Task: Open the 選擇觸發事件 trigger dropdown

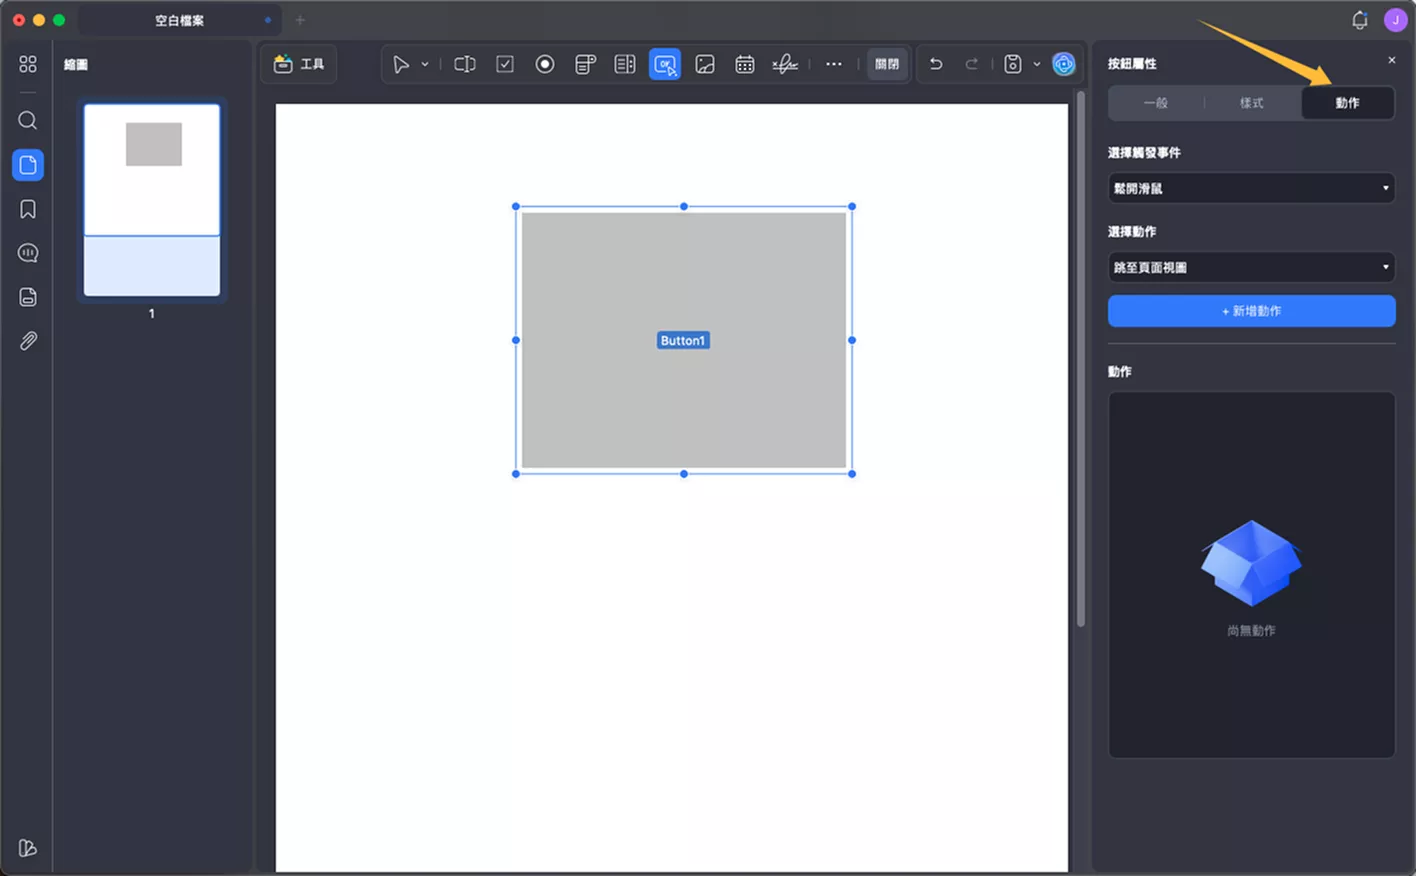Action: [x=1252, y=188]
